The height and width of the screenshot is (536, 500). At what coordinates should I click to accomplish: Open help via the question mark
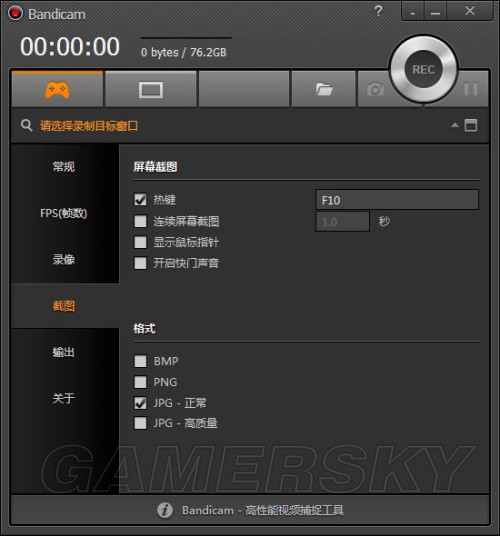coord(378,11)
